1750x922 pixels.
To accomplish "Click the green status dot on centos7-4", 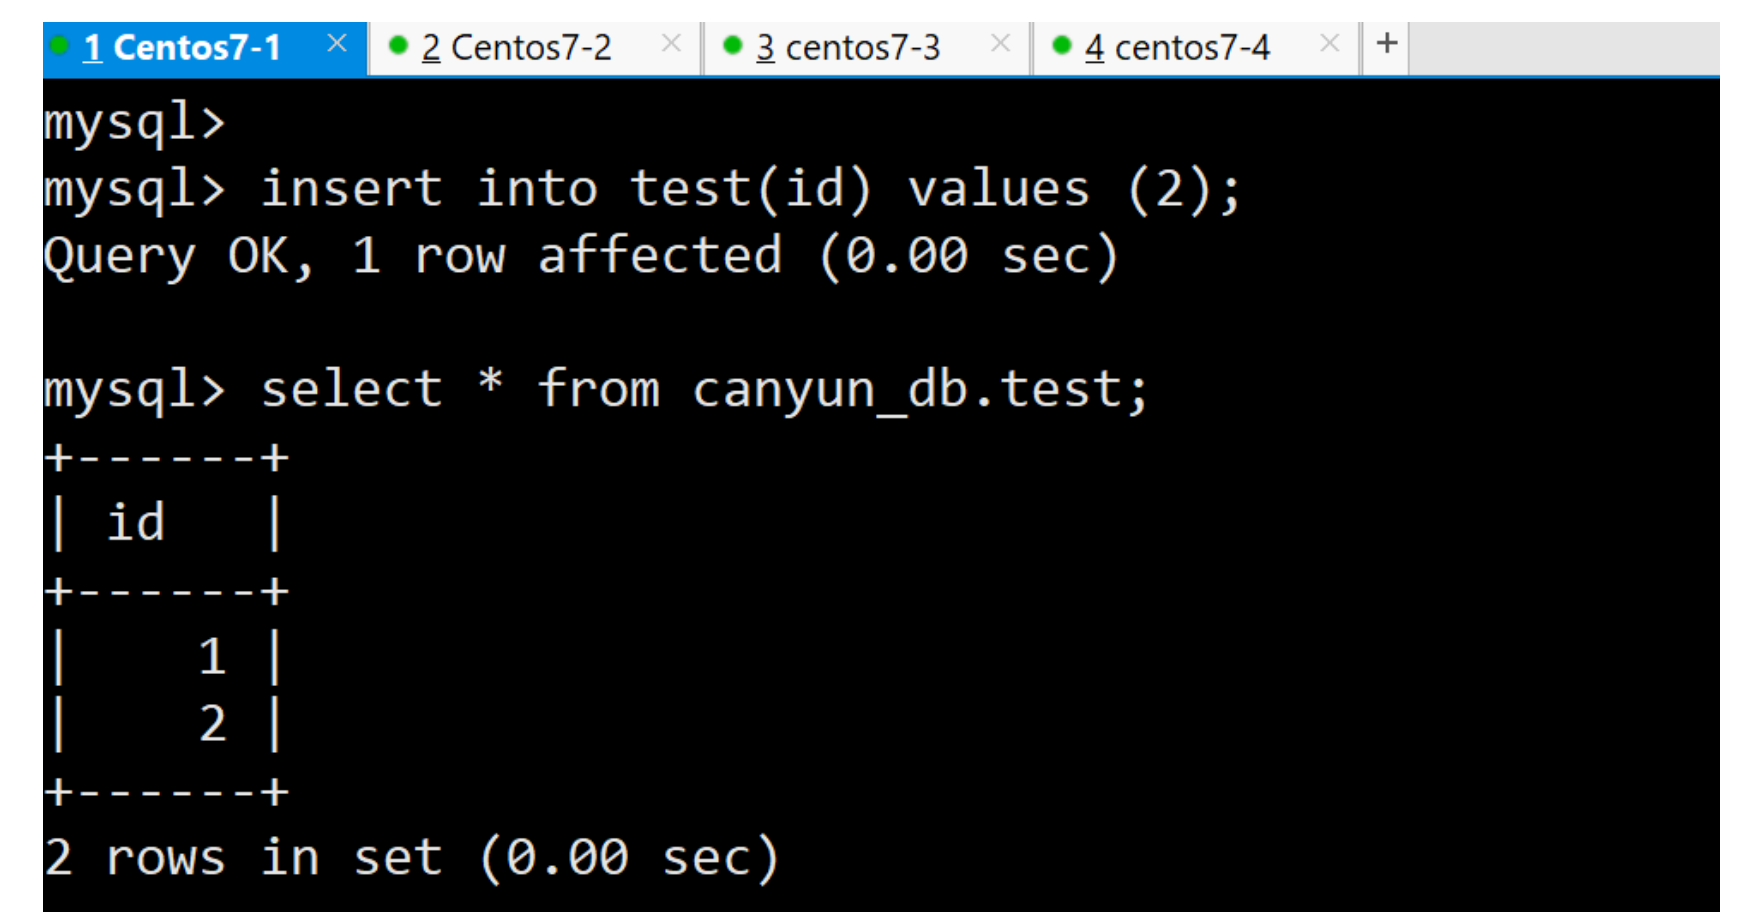I will (x=1062, y=45).
